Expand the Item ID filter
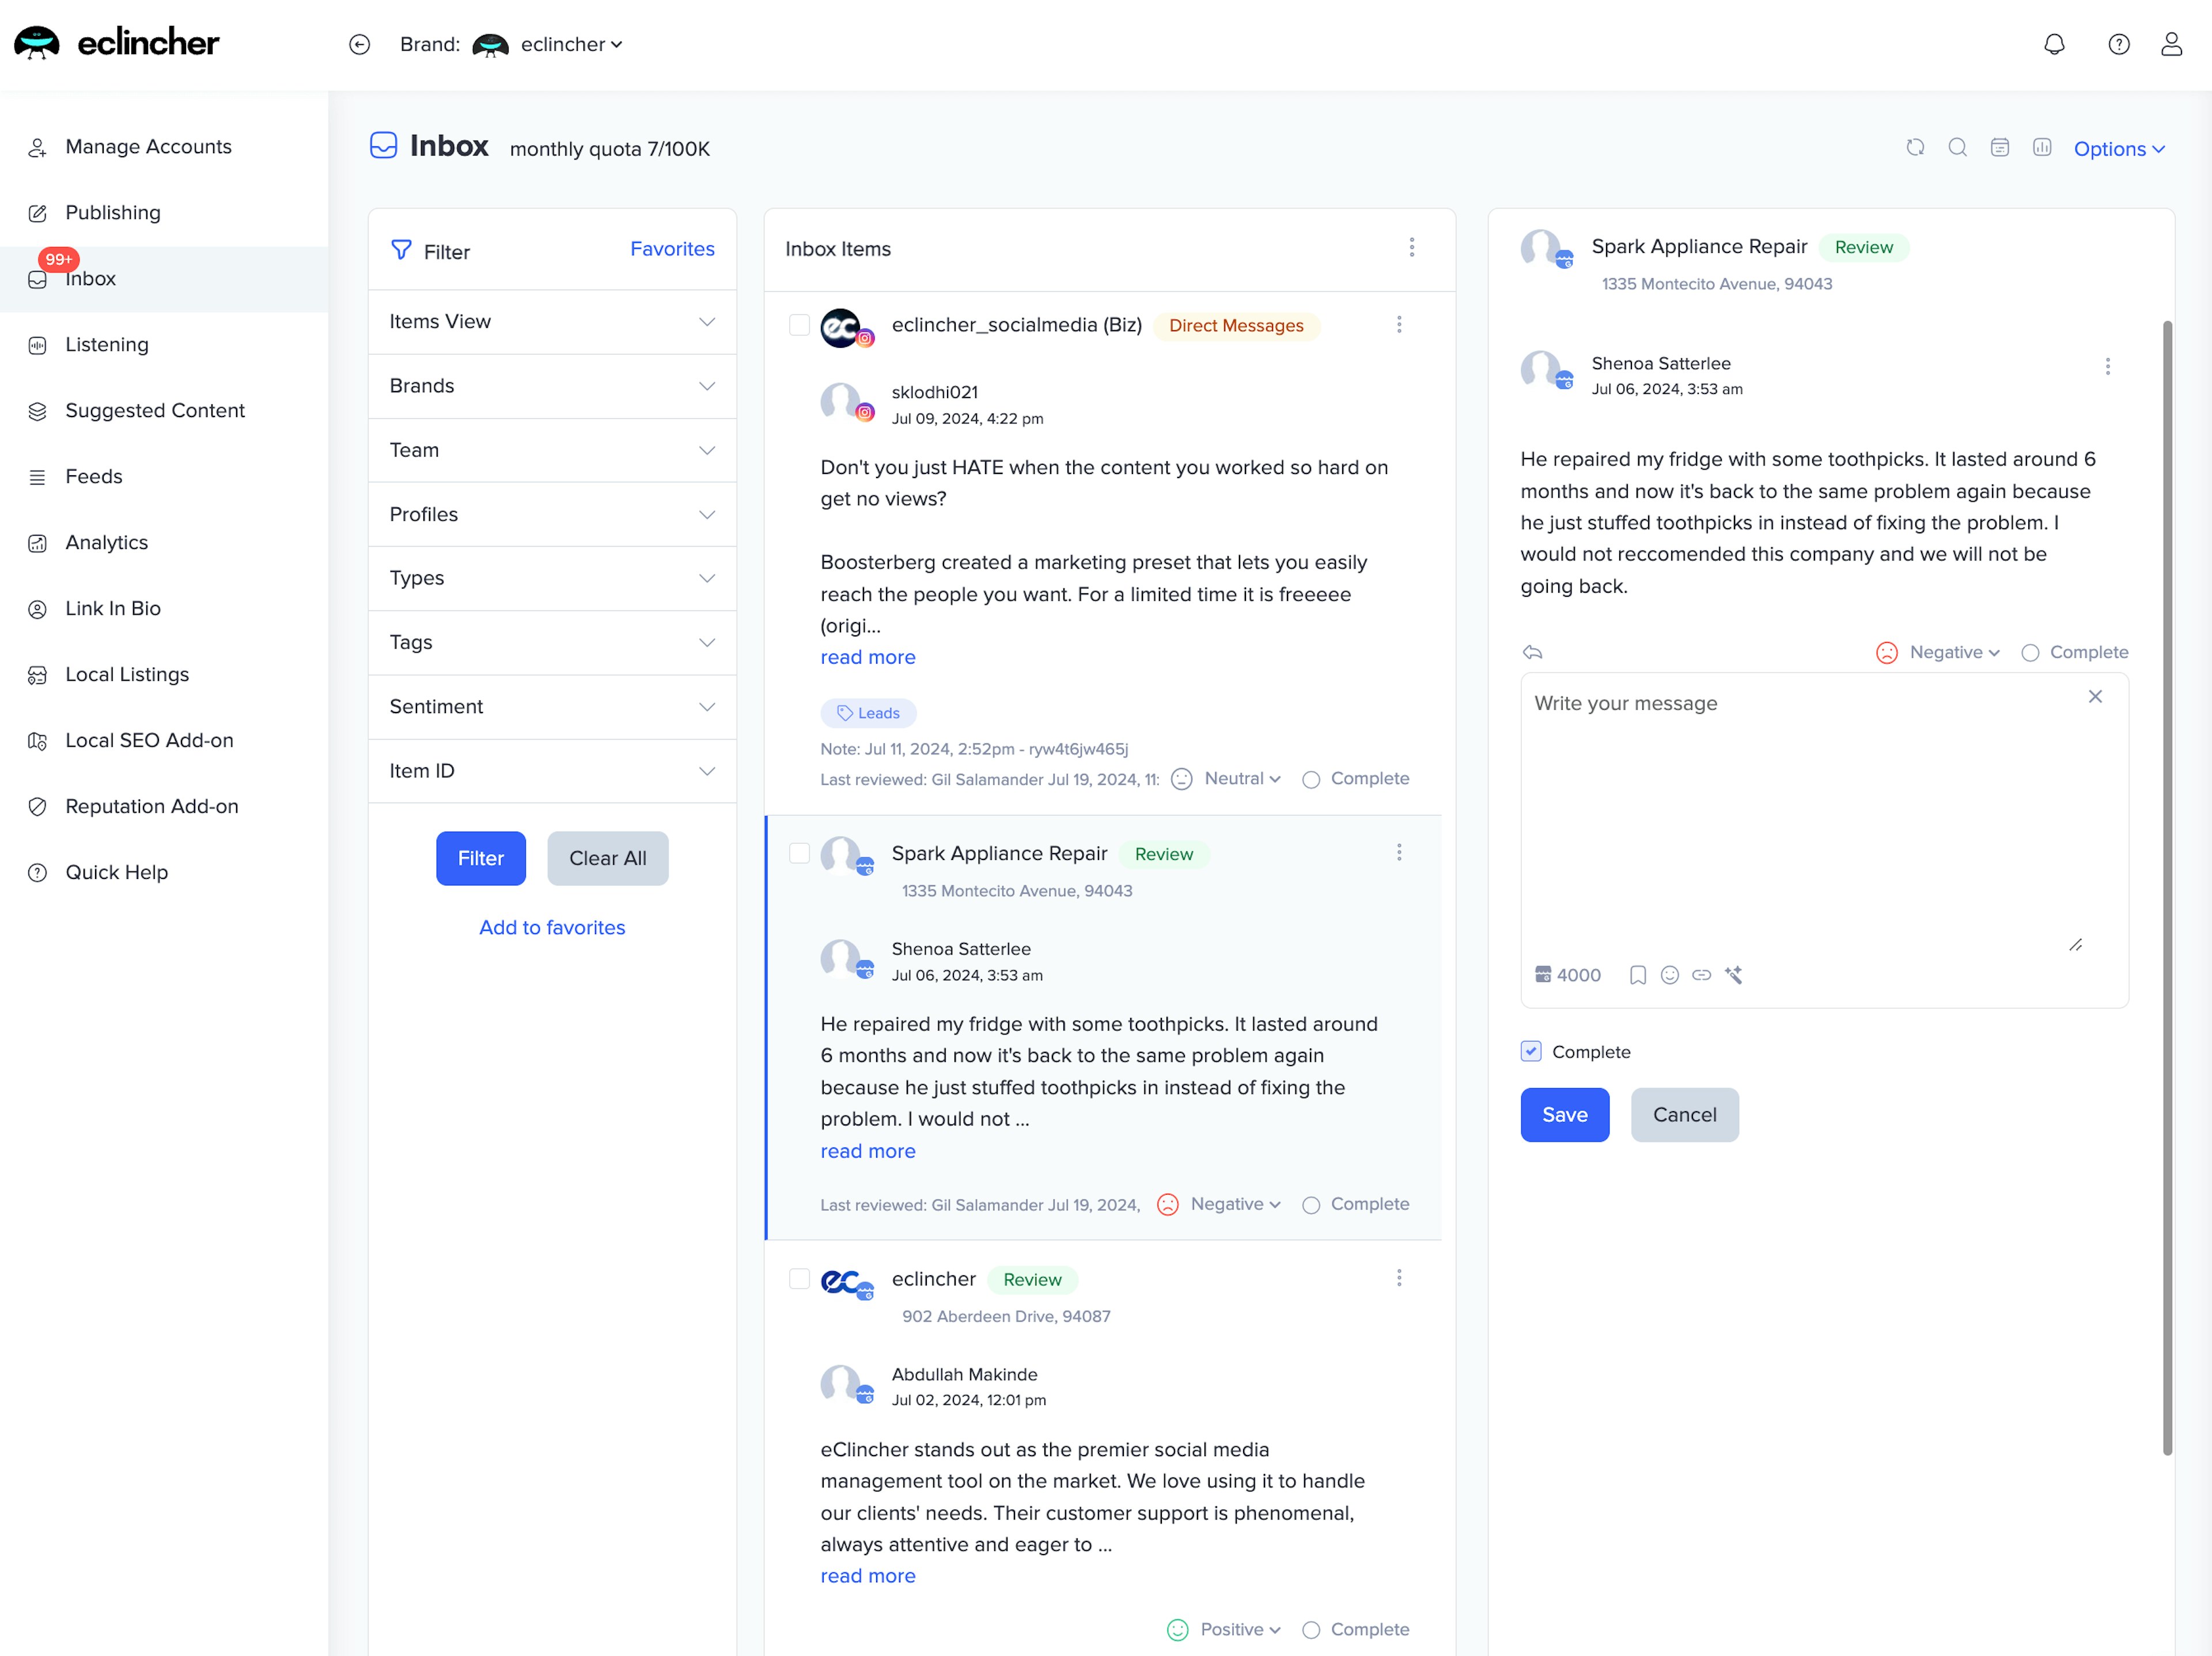The image size is (2212, 1656). (552, 770)
